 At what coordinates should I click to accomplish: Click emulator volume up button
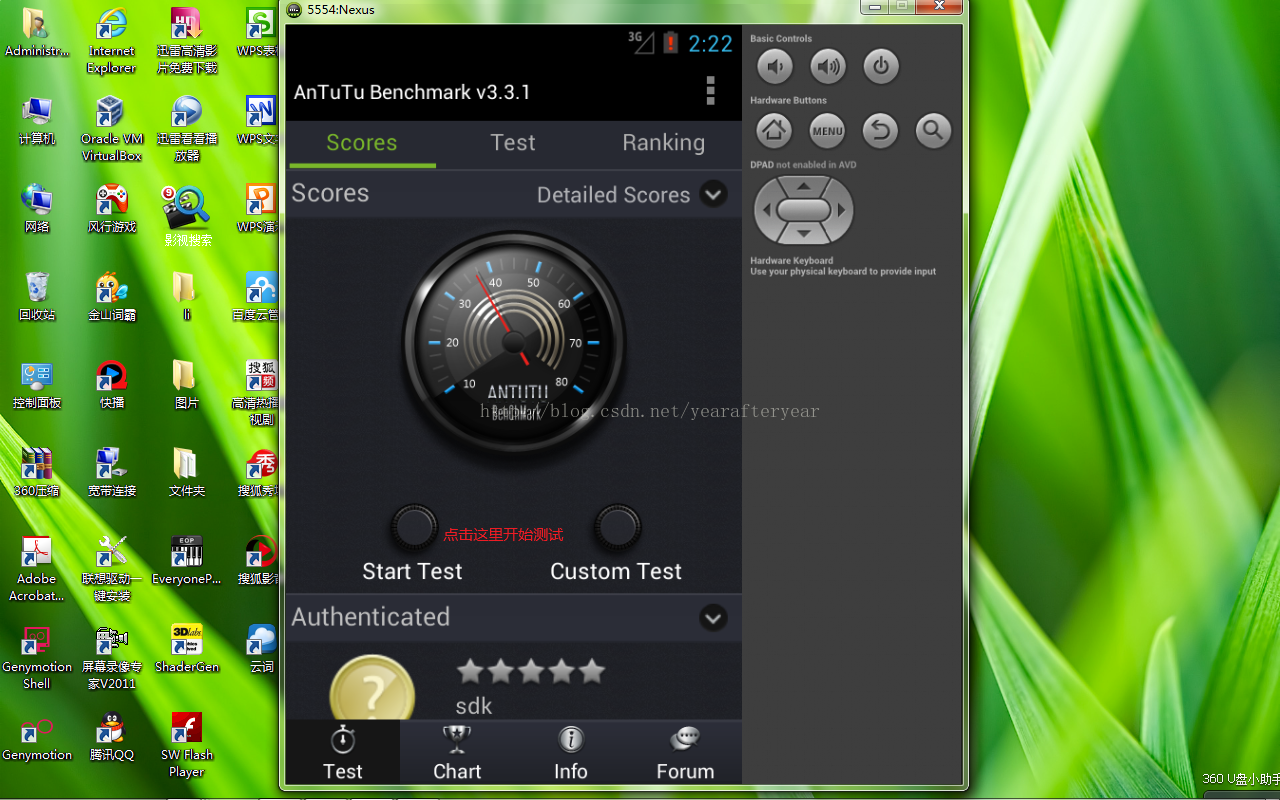(828, 67)
